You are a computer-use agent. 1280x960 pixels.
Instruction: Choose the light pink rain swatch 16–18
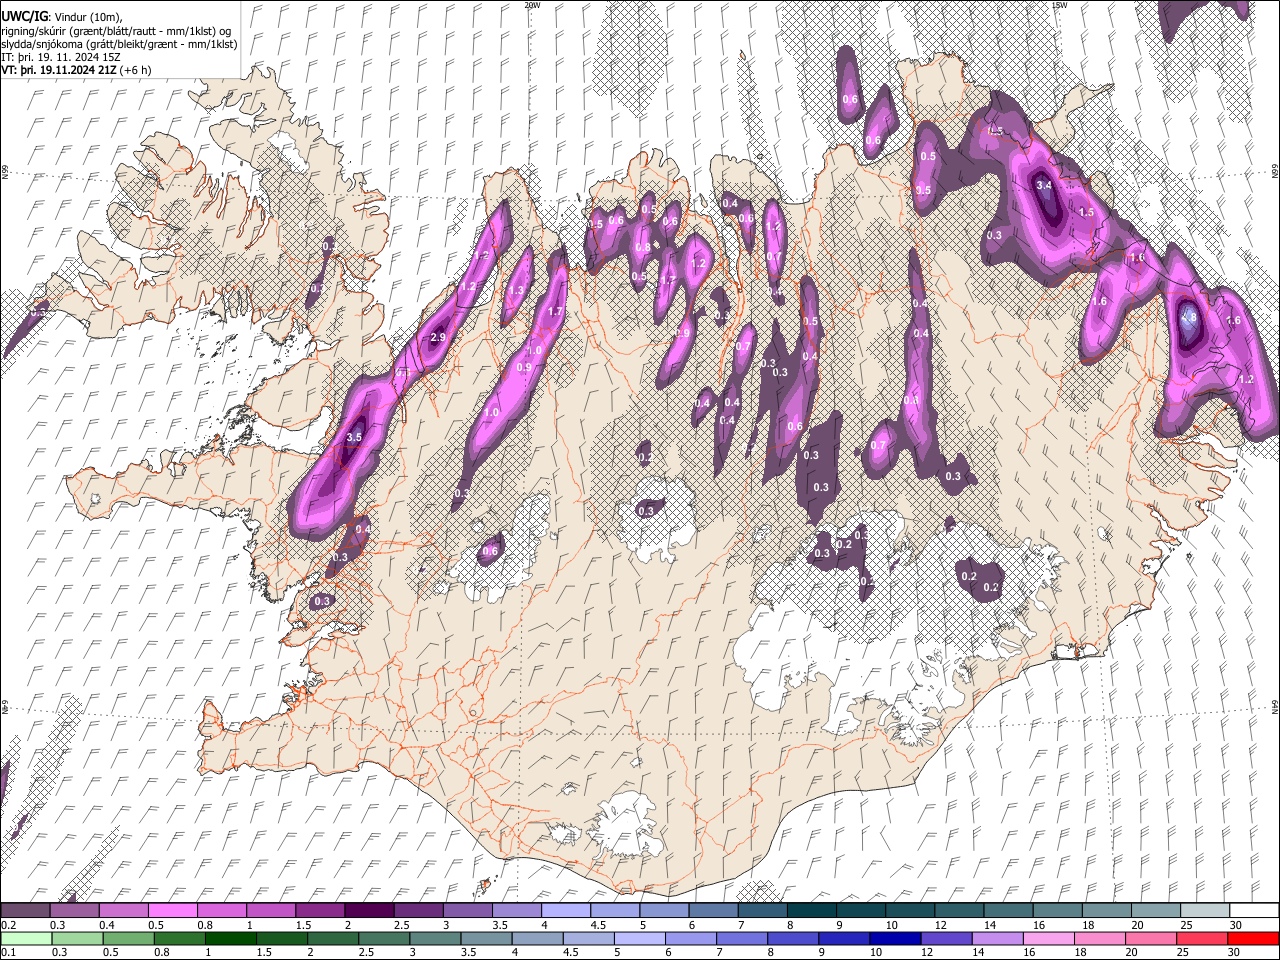pos(1050,938)
